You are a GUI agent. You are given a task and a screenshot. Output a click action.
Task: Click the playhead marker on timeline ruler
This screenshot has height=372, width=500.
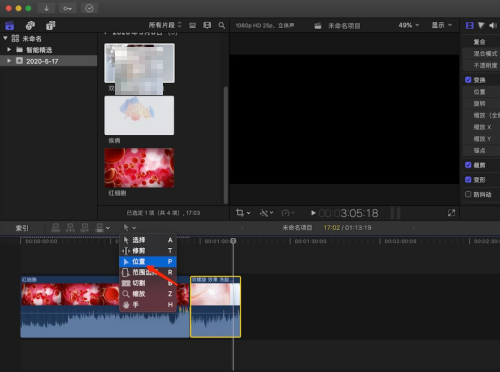click(x=233, y=241)
